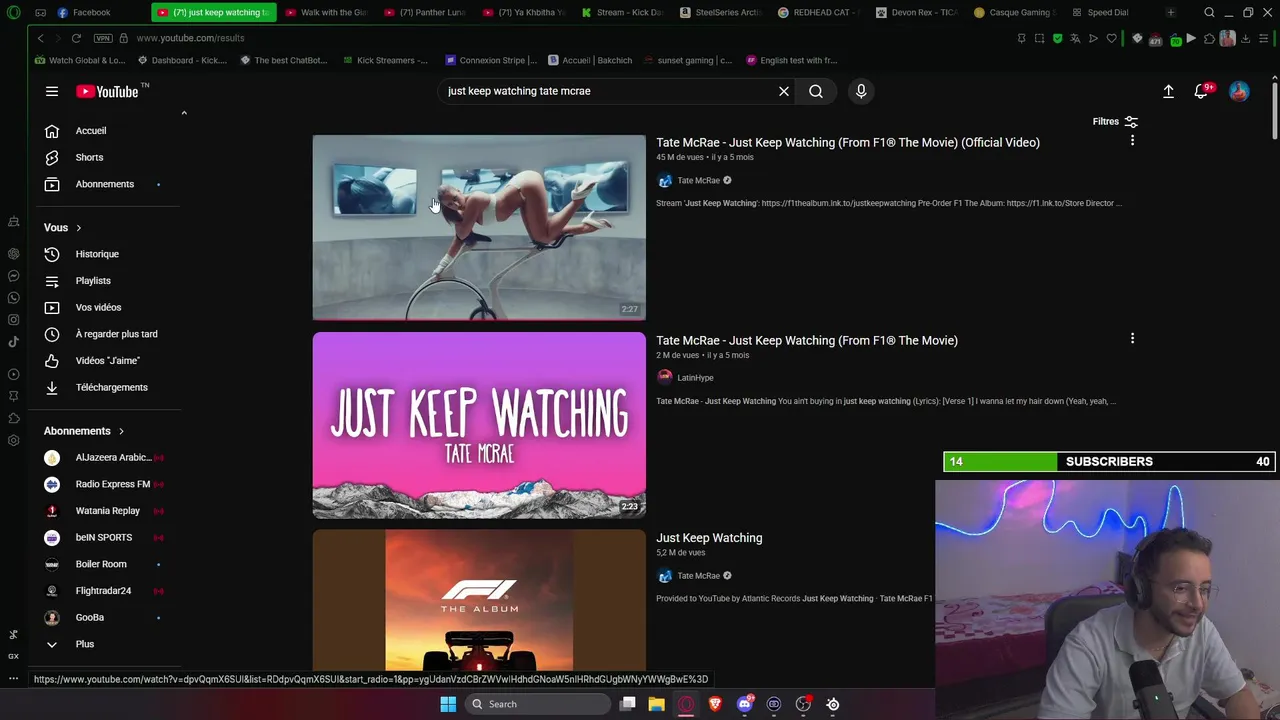Screen dimensions: 1280x720
Task: Open Flightradar24 subscription
Action: pos(105,591)
